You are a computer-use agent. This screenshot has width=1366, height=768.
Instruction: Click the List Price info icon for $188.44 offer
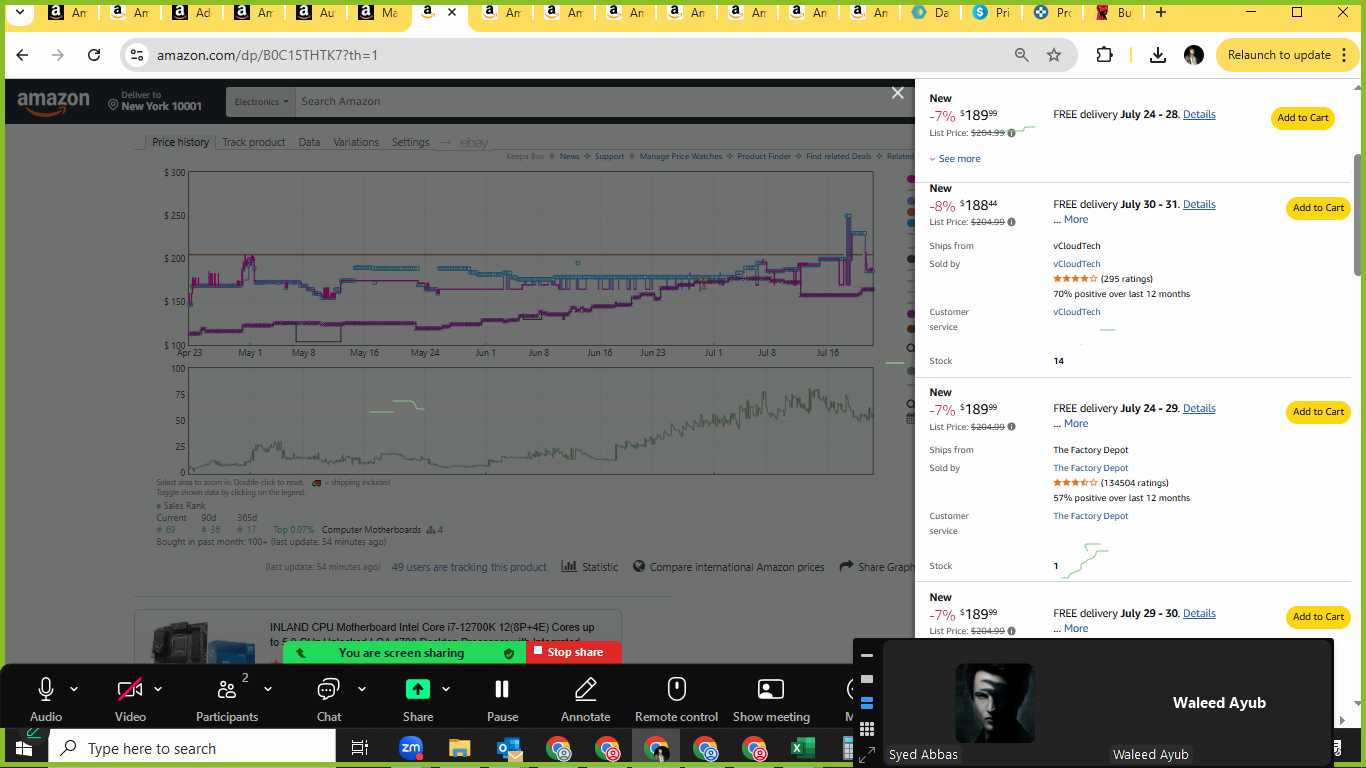[1011, 222]
